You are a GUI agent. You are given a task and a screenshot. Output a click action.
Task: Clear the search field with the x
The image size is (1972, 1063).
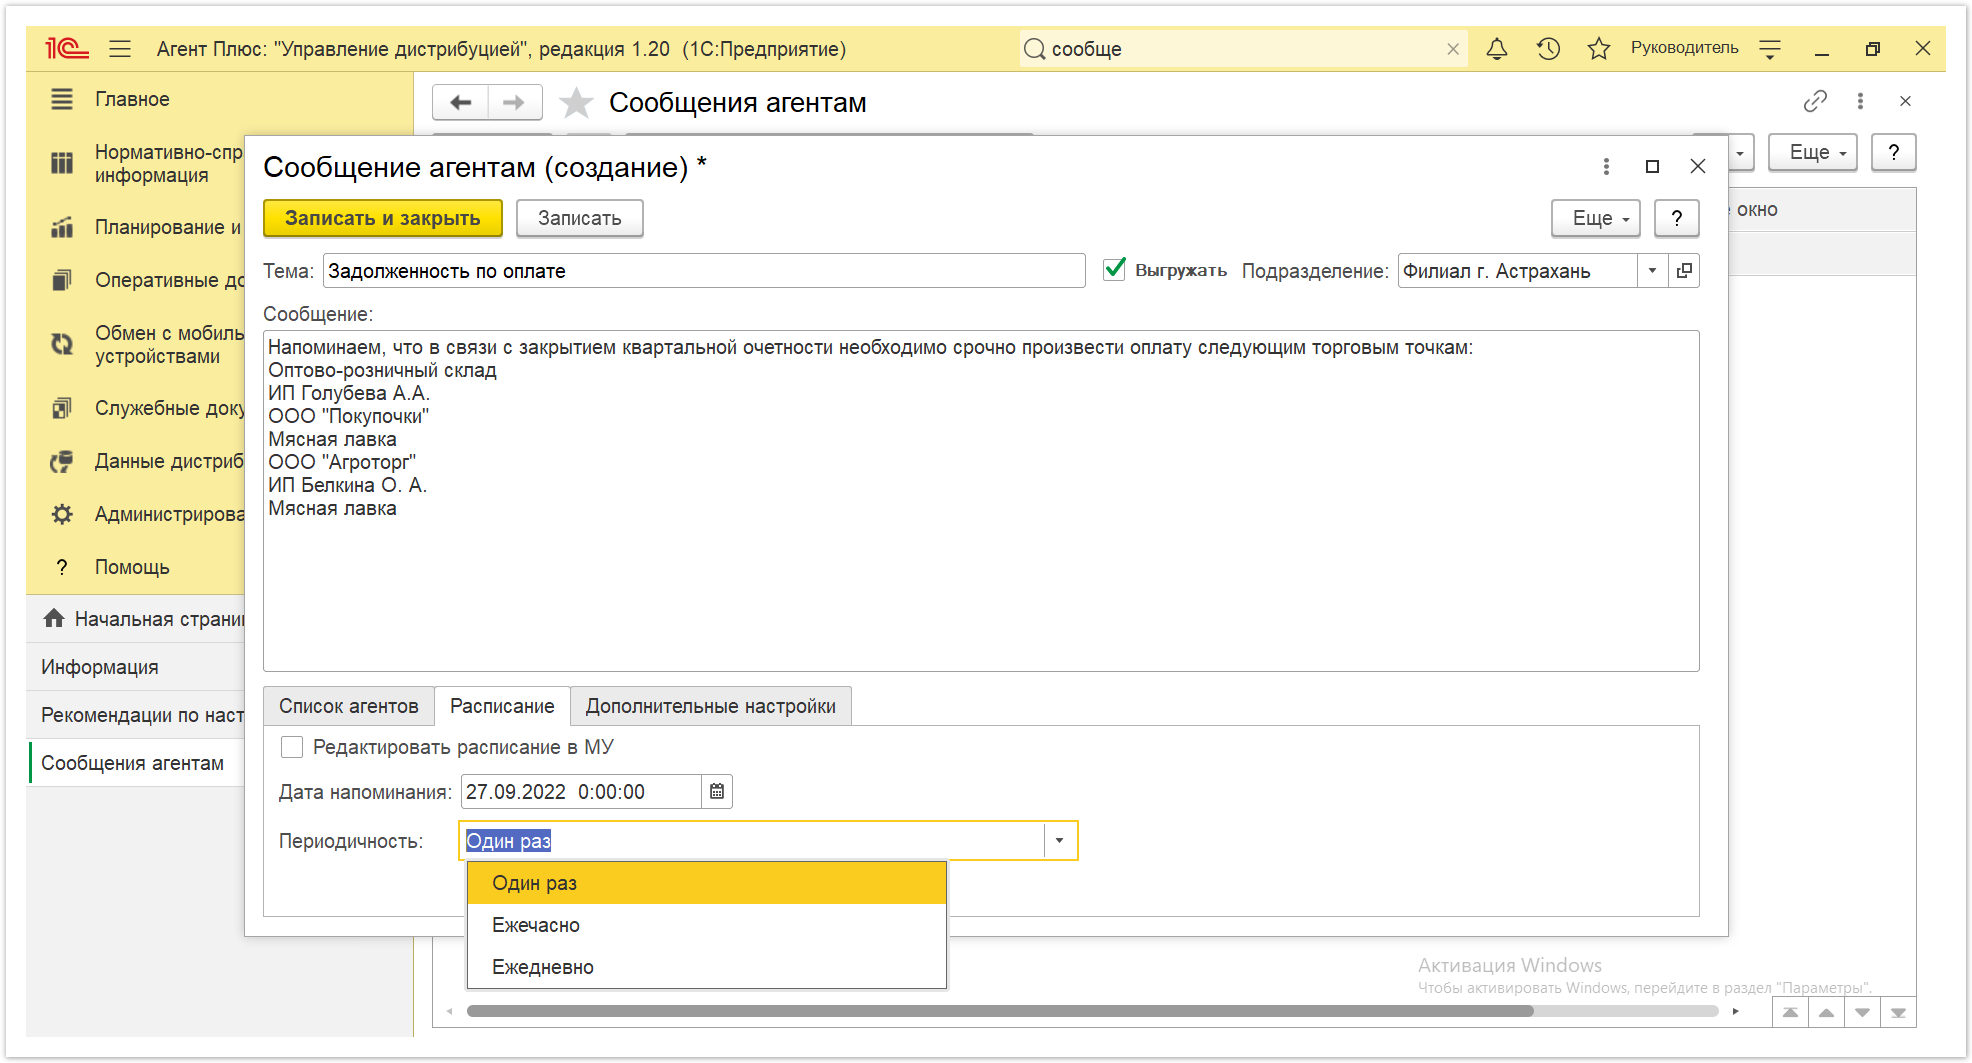(x=1453, y=49)
